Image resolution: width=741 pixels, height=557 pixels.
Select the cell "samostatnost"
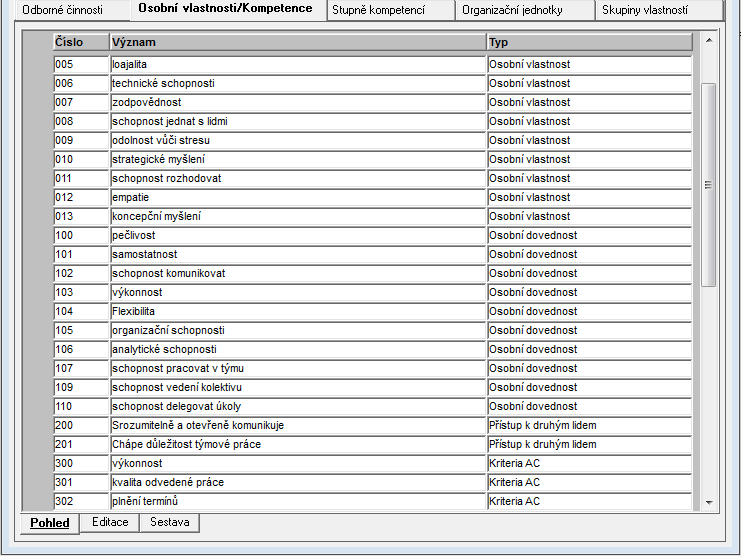[x=298, y=254]
